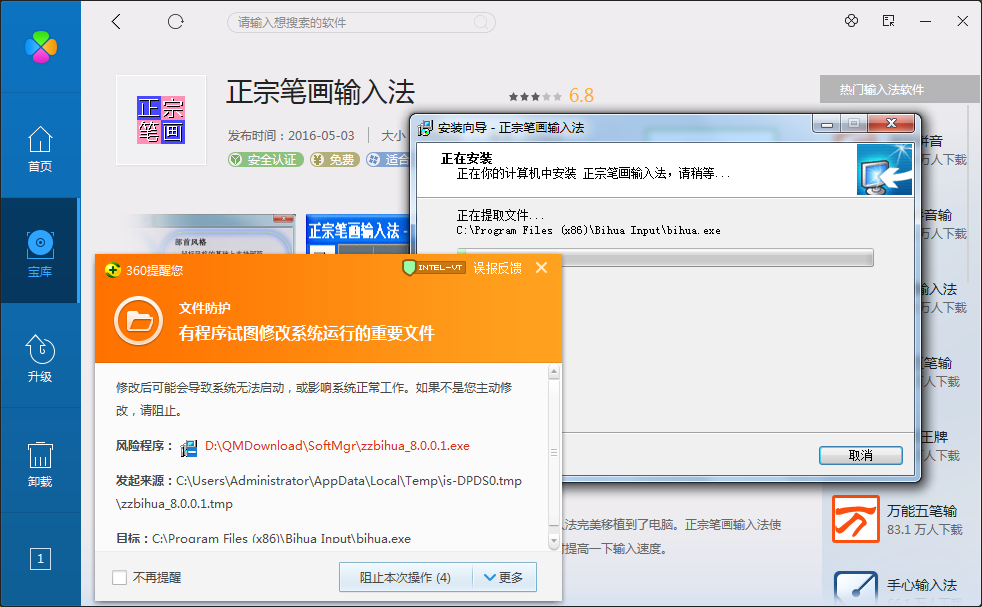
Task: Click the 误报反馈 link
Action: point(497,268)
